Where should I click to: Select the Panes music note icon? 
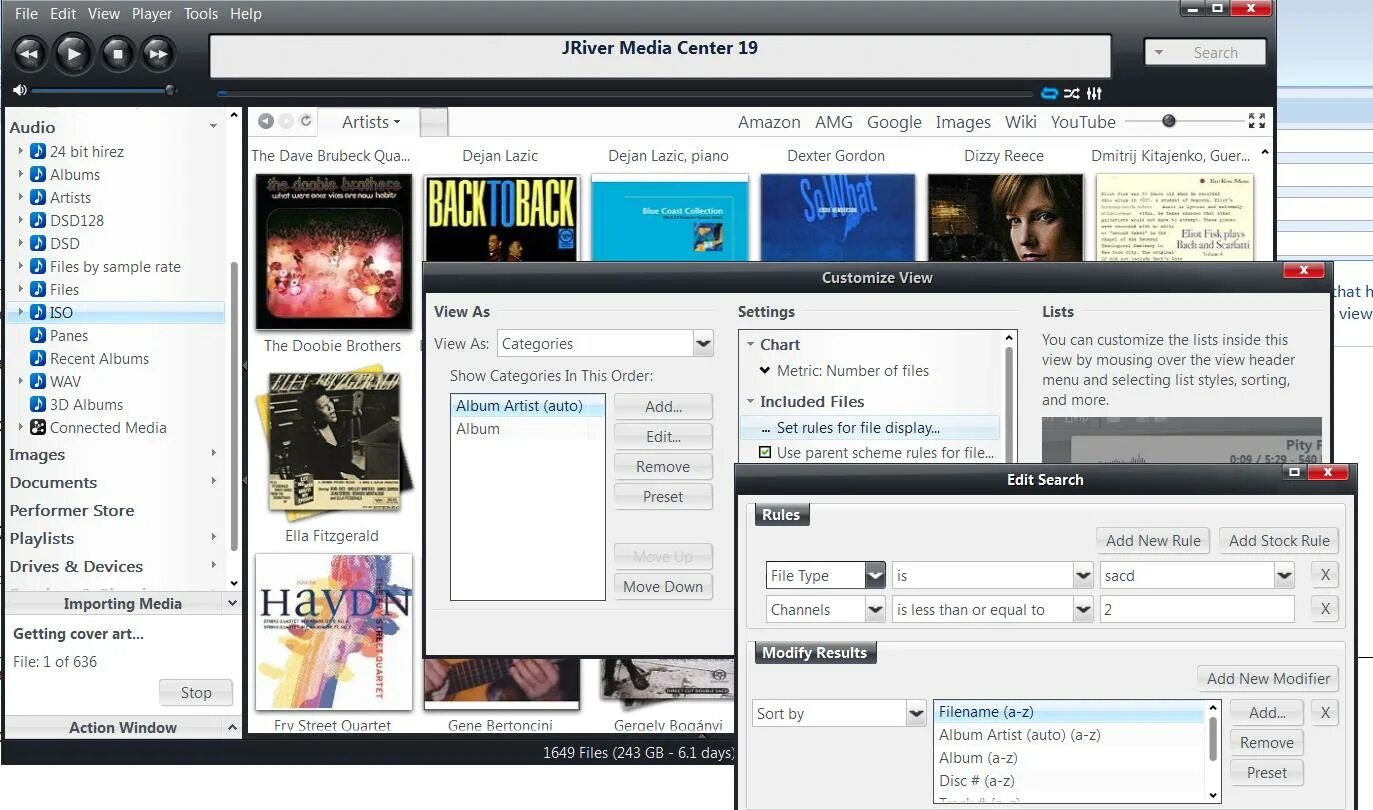38,335
